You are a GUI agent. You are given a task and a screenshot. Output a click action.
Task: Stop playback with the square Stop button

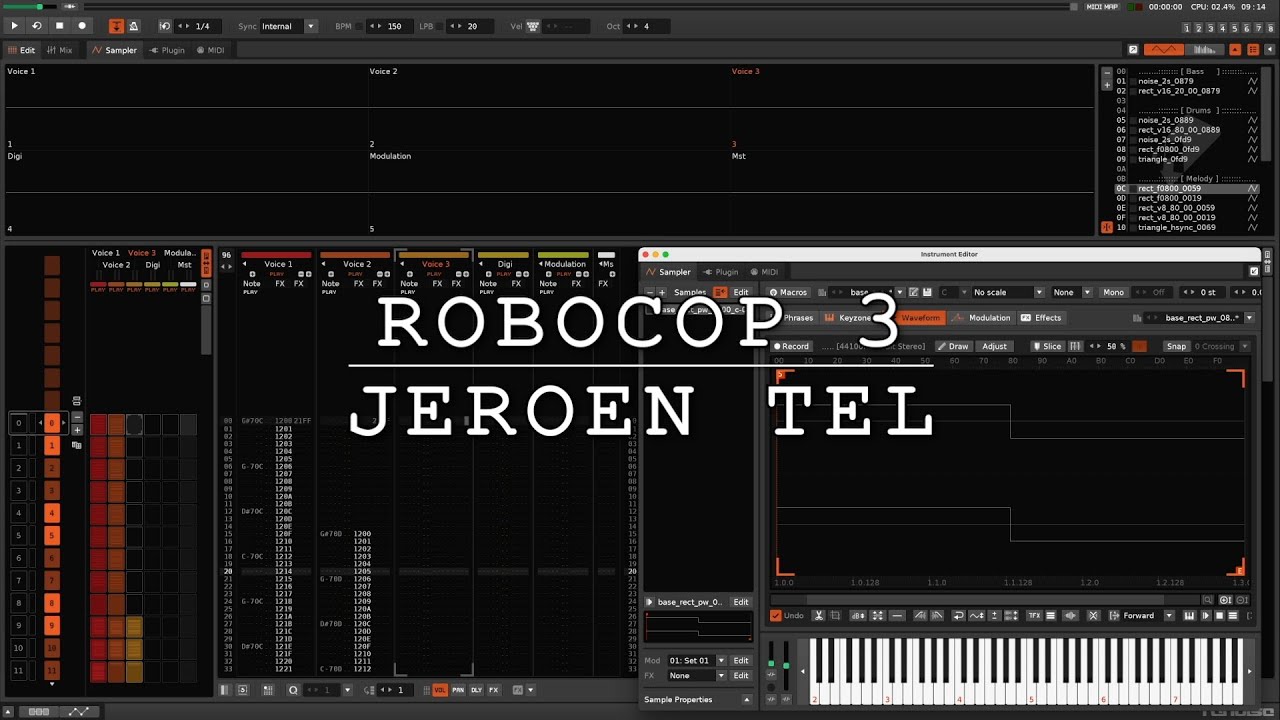click(59, 26)
